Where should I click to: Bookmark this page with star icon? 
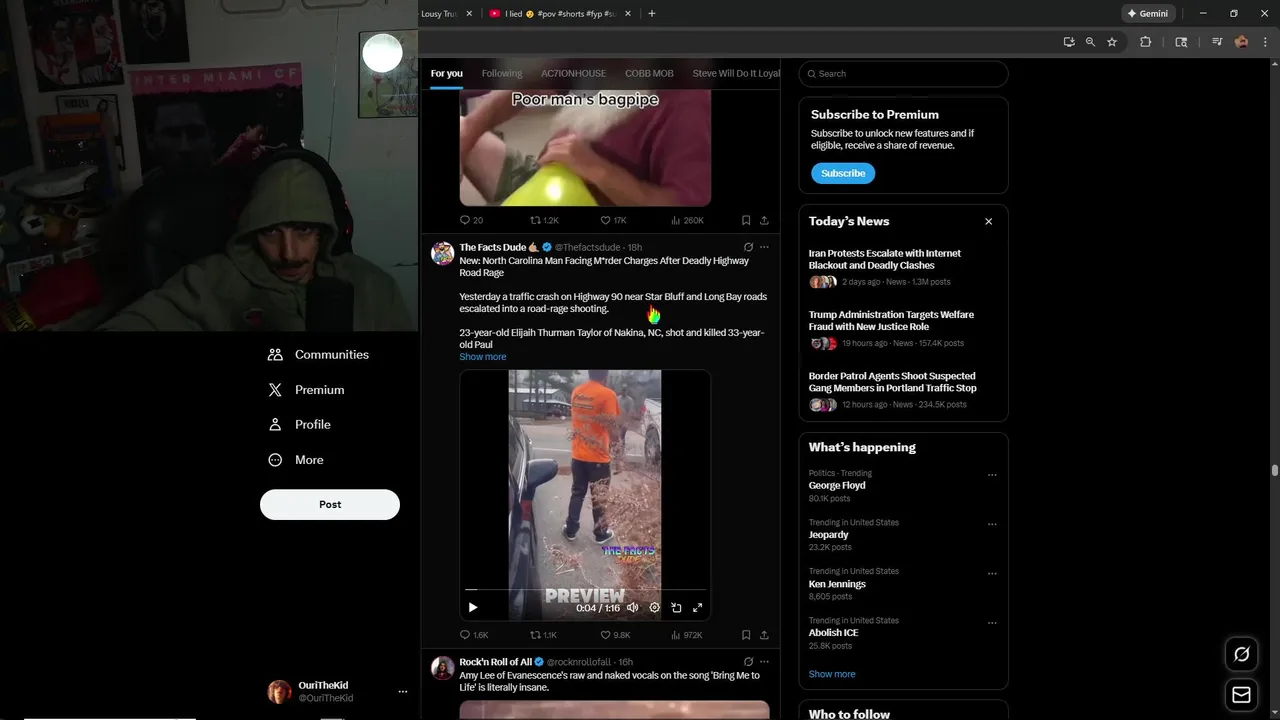(1112, 42)
